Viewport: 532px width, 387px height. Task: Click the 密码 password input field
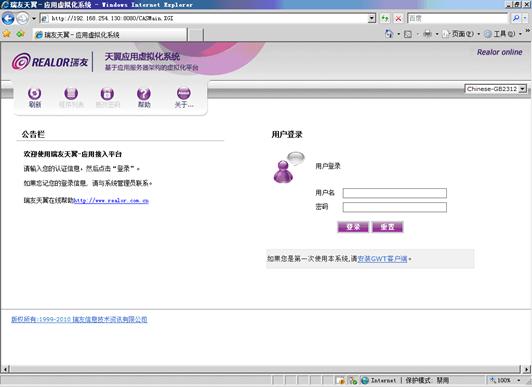[395, 207]
